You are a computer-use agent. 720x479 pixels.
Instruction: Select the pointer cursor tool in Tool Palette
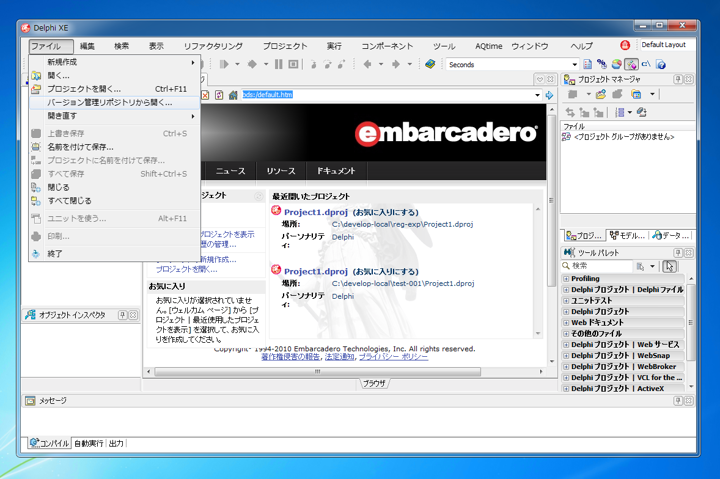(x=670, y=266)
